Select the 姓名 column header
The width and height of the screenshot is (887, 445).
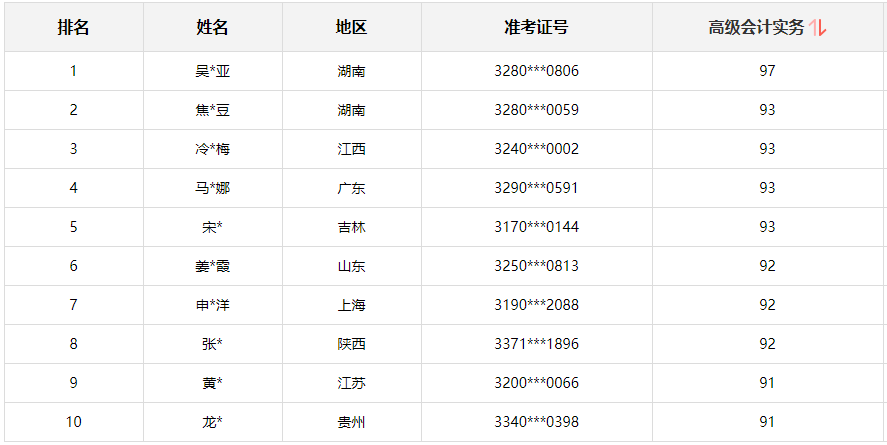coord(212,28)
